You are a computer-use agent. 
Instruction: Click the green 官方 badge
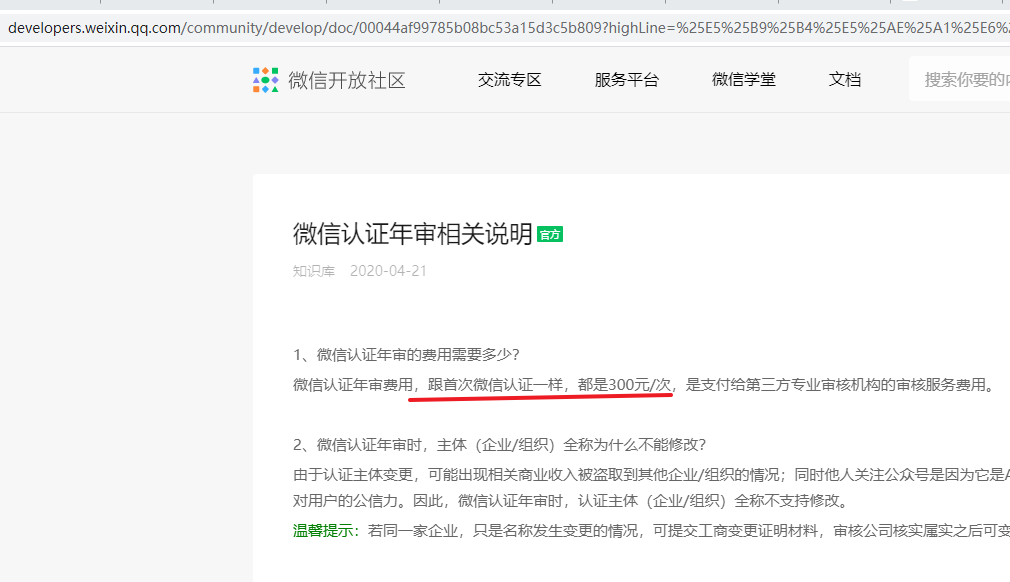[x=550, y=235]
